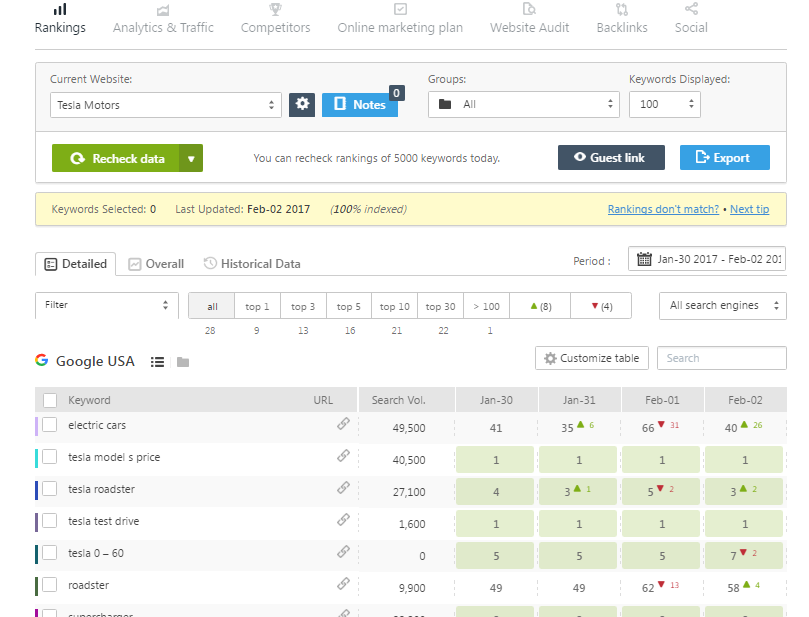Switch to Backlinks tab

(x=622, y=19)
